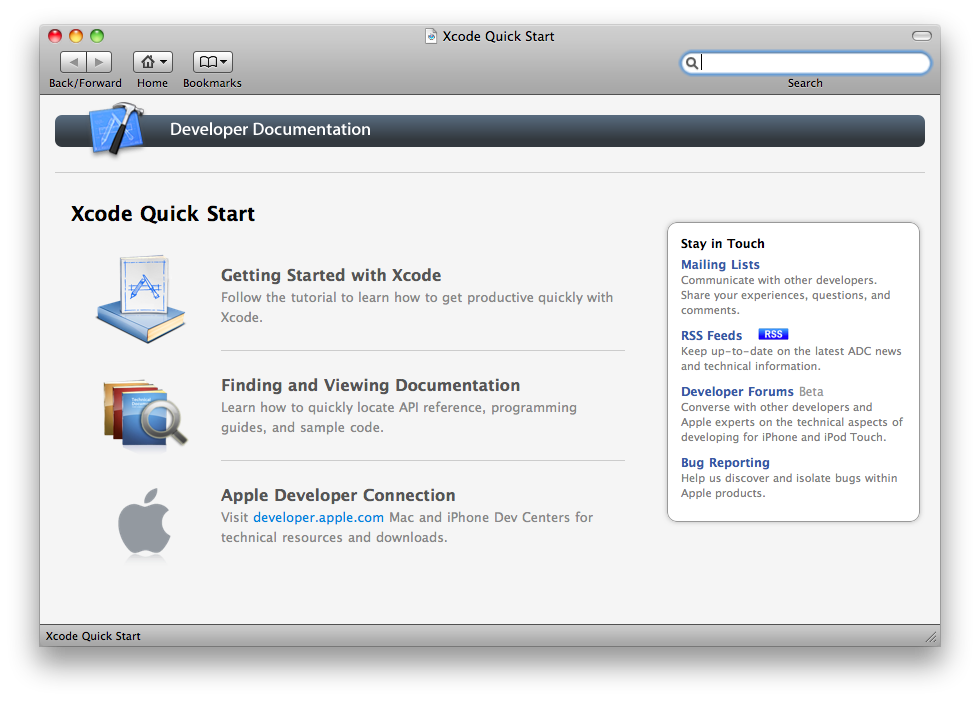
Task: Open the Mailing Lists link
Action: coord(720,264)
